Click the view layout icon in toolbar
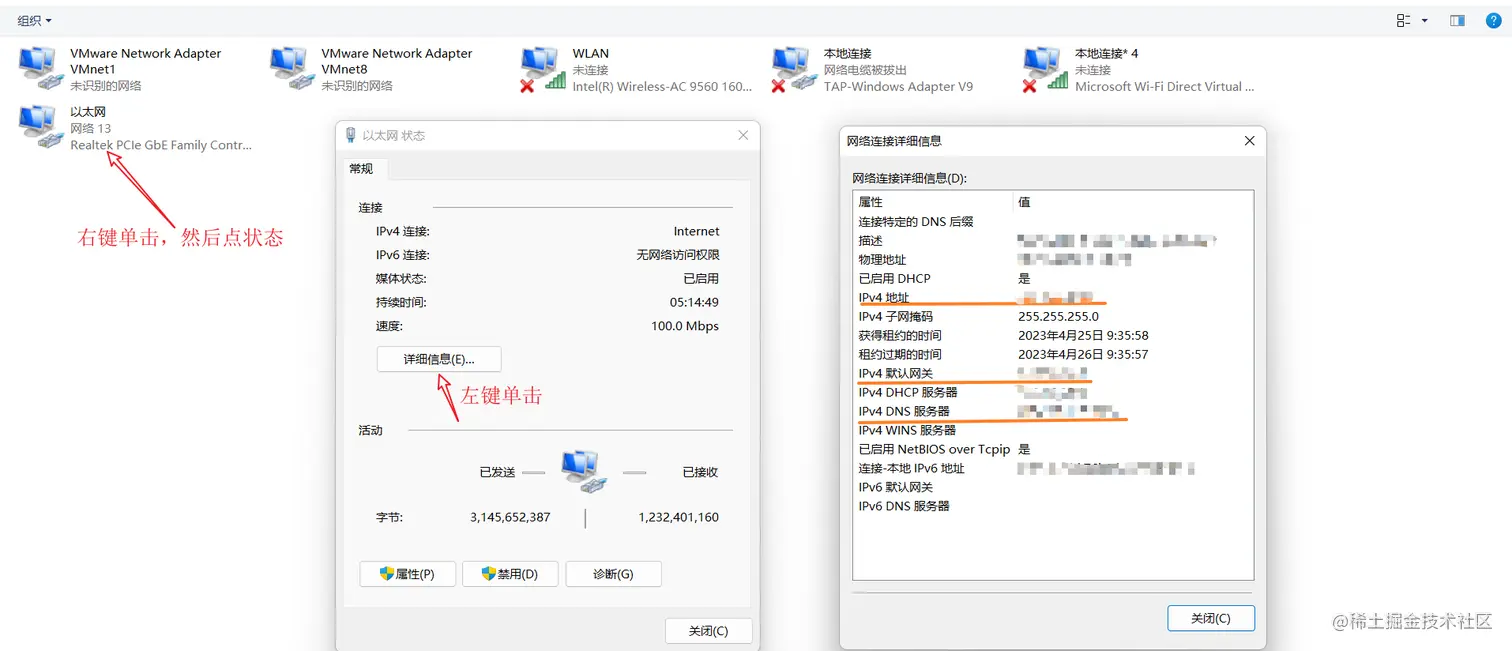 [1403, 21]
